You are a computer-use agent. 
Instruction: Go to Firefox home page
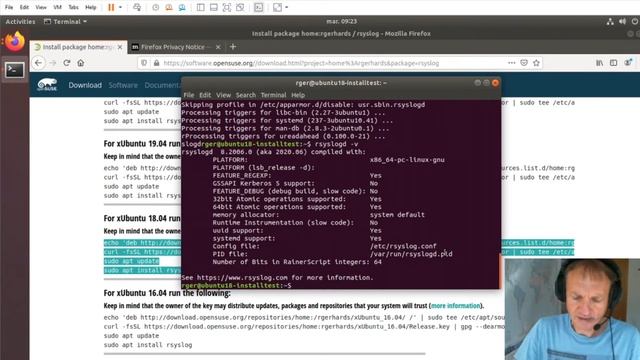(x=81, y=63)
